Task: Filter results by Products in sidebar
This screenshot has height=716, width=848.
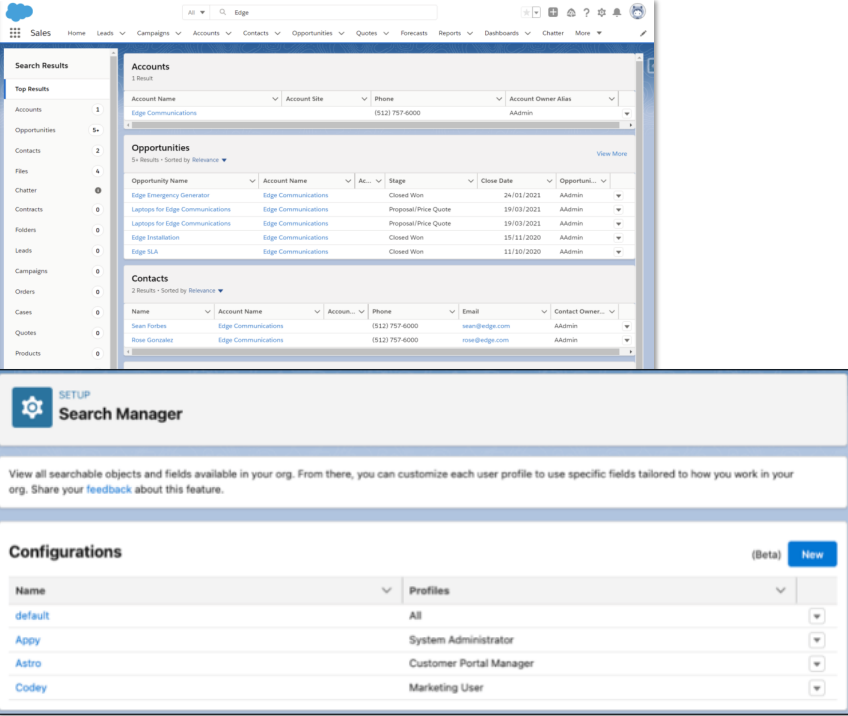Action: (57, 353)
